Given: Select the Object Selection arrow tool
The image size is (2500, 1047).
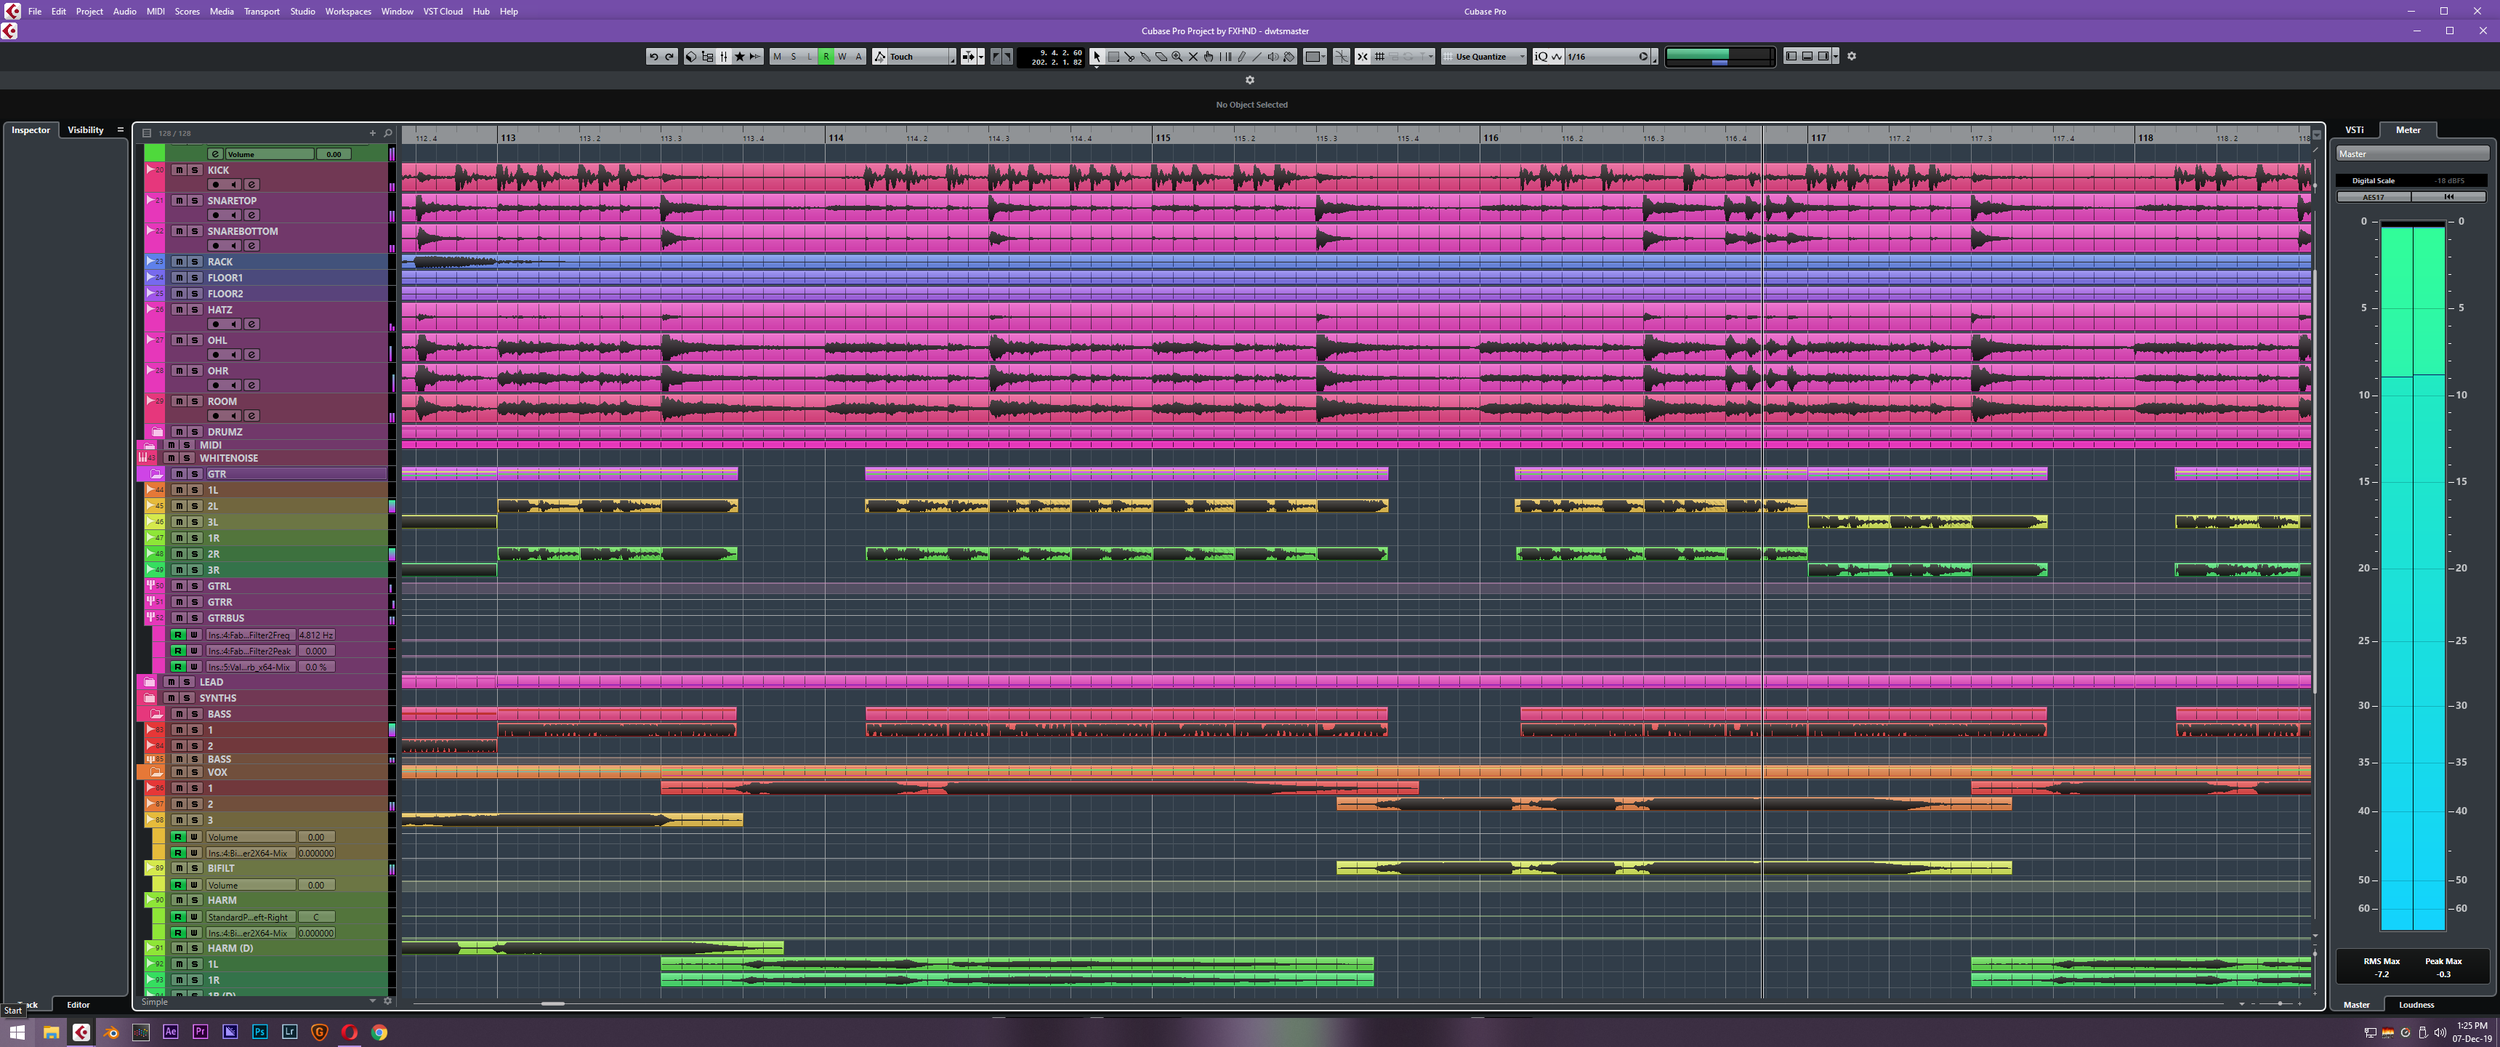Looking at the screenshot, I should 1097,56.
